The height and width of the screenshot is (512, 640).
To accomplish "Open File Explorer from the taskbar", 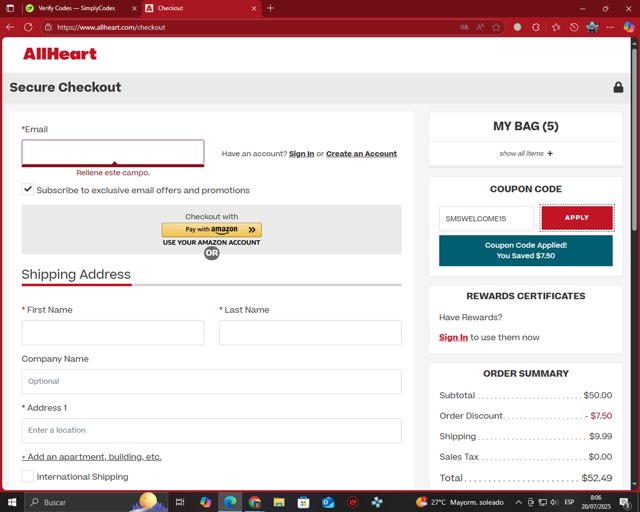I will (279, 502).
